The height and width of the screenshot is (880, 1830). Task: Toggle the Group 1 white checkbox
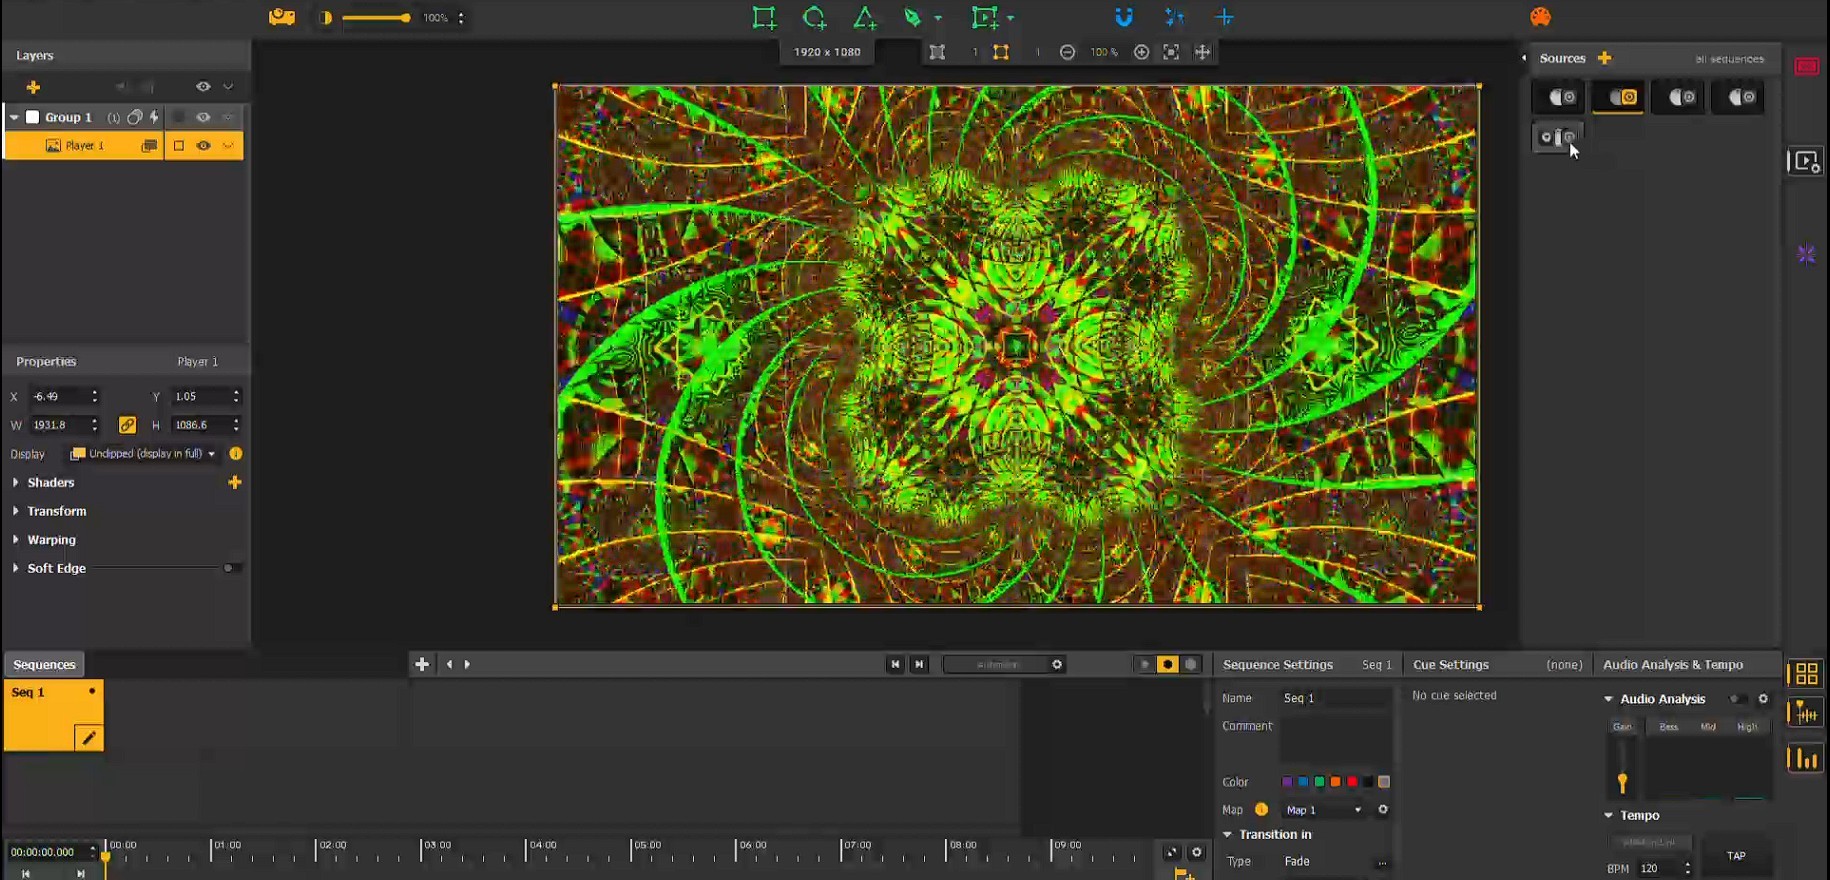click(32, 117)
